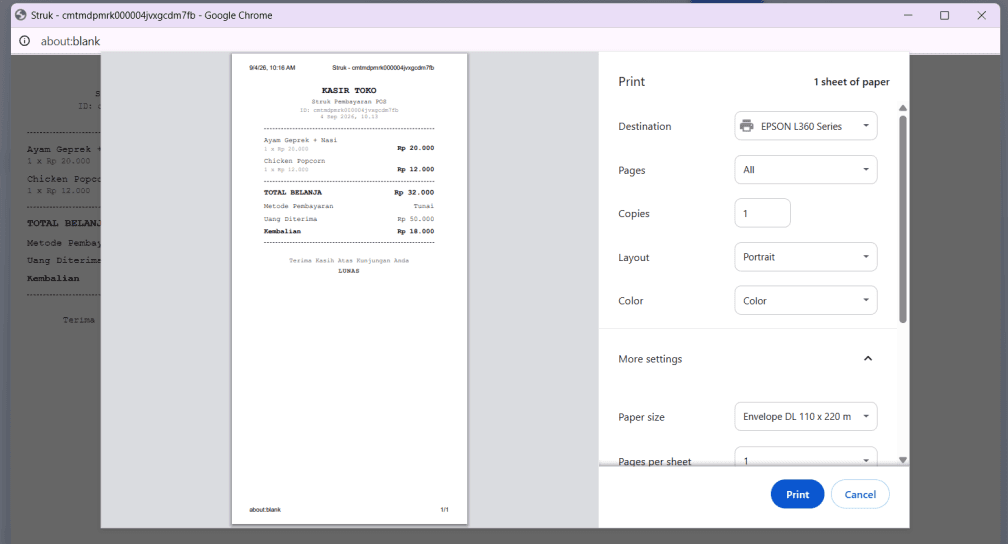
Task: Click the about:blank address bar text
Action: pyautogui.click(x=71, y=41)
